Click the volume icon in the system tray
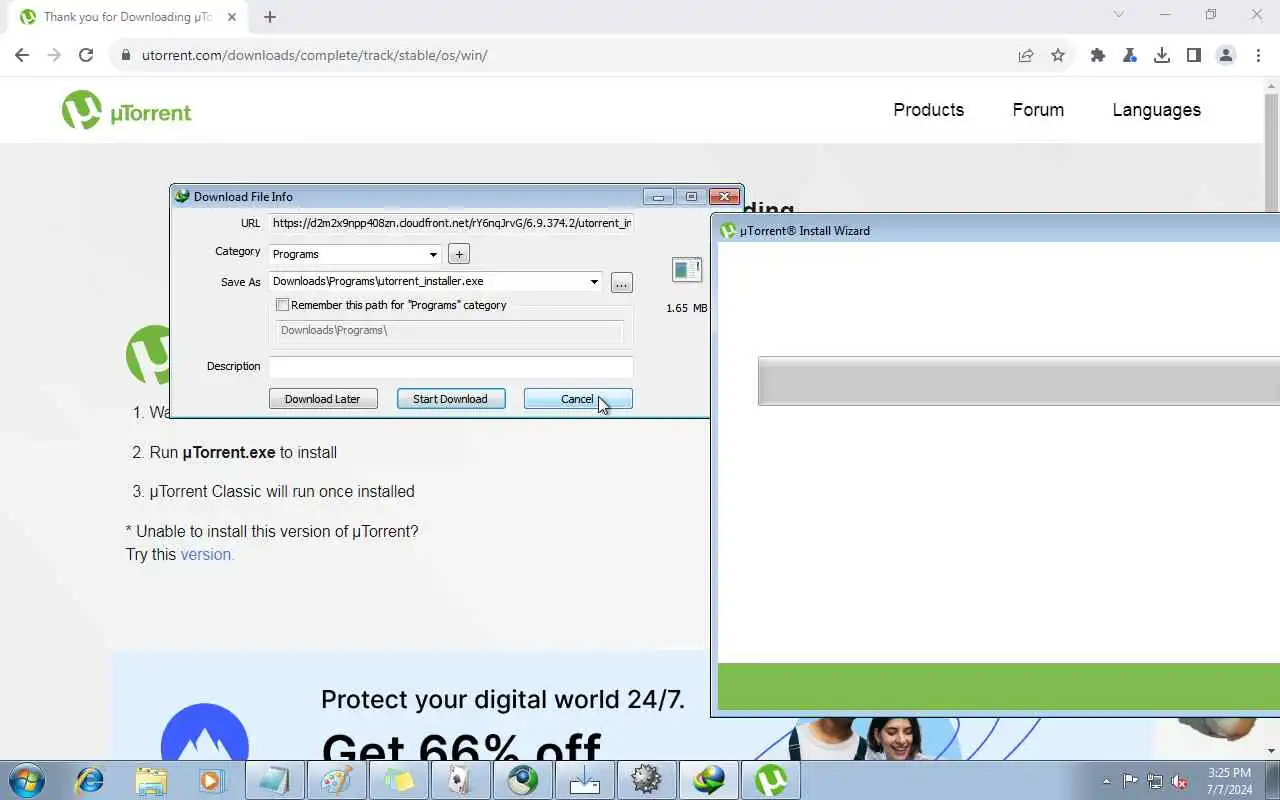 (1180, 781)
